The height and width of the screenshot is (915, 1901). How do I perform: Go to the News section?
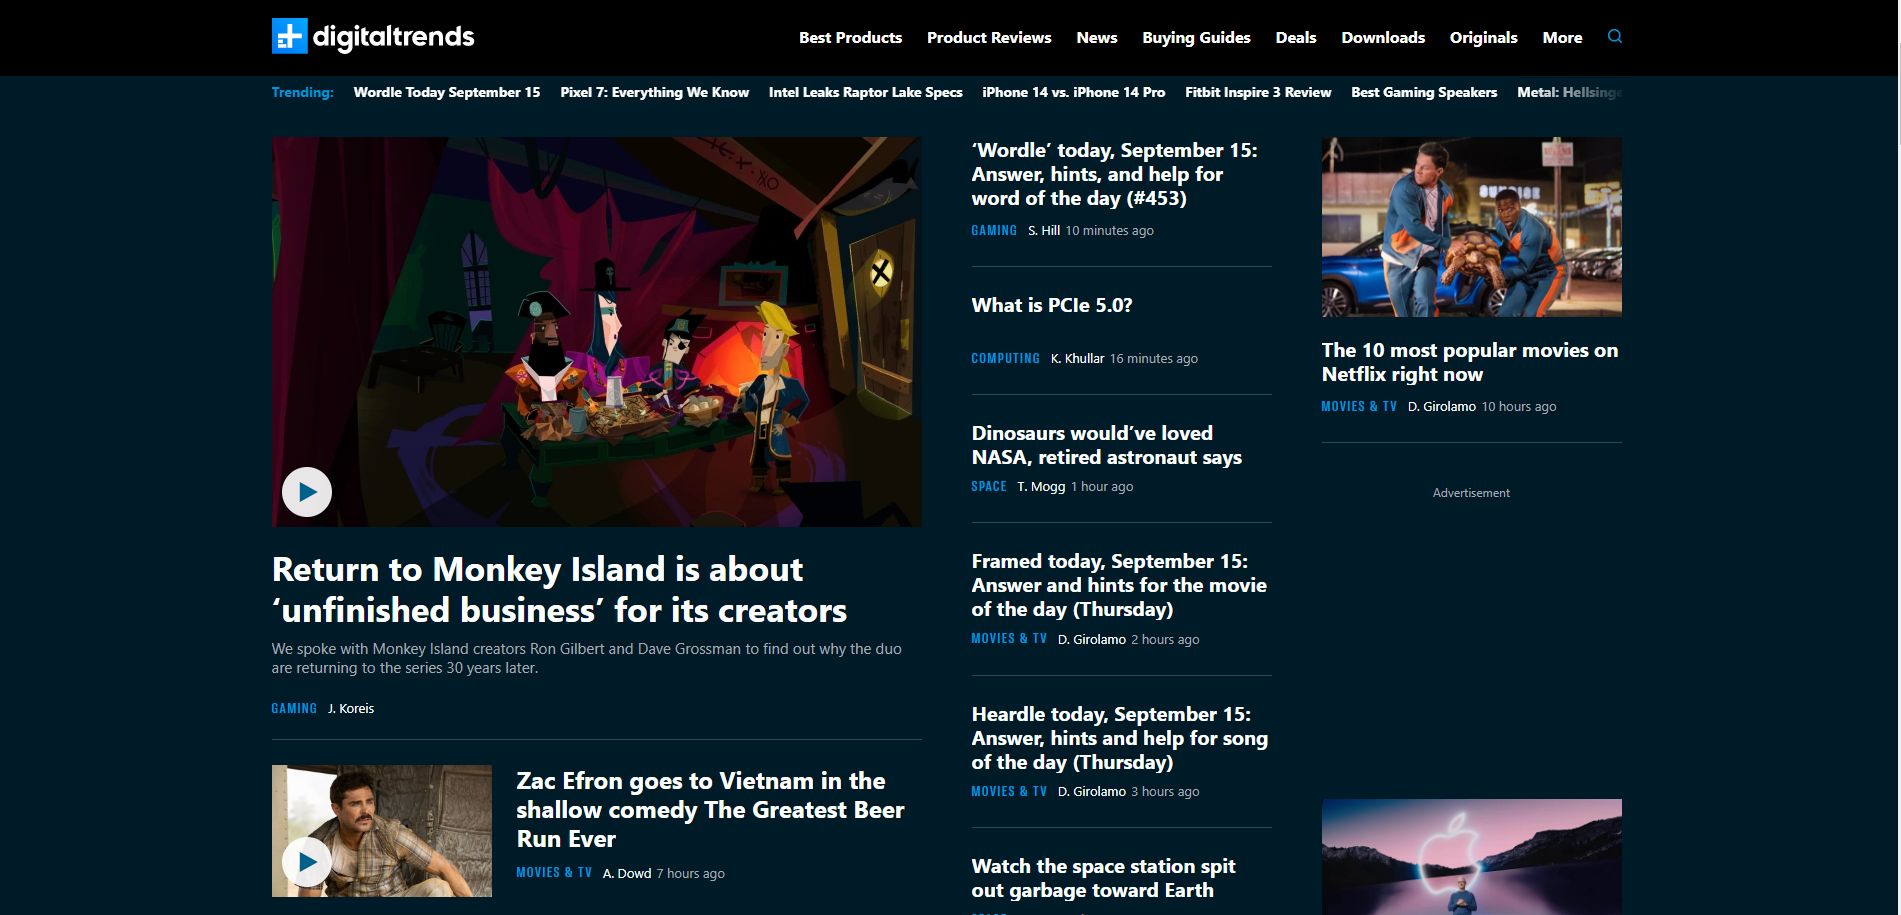click(1097, 37)
